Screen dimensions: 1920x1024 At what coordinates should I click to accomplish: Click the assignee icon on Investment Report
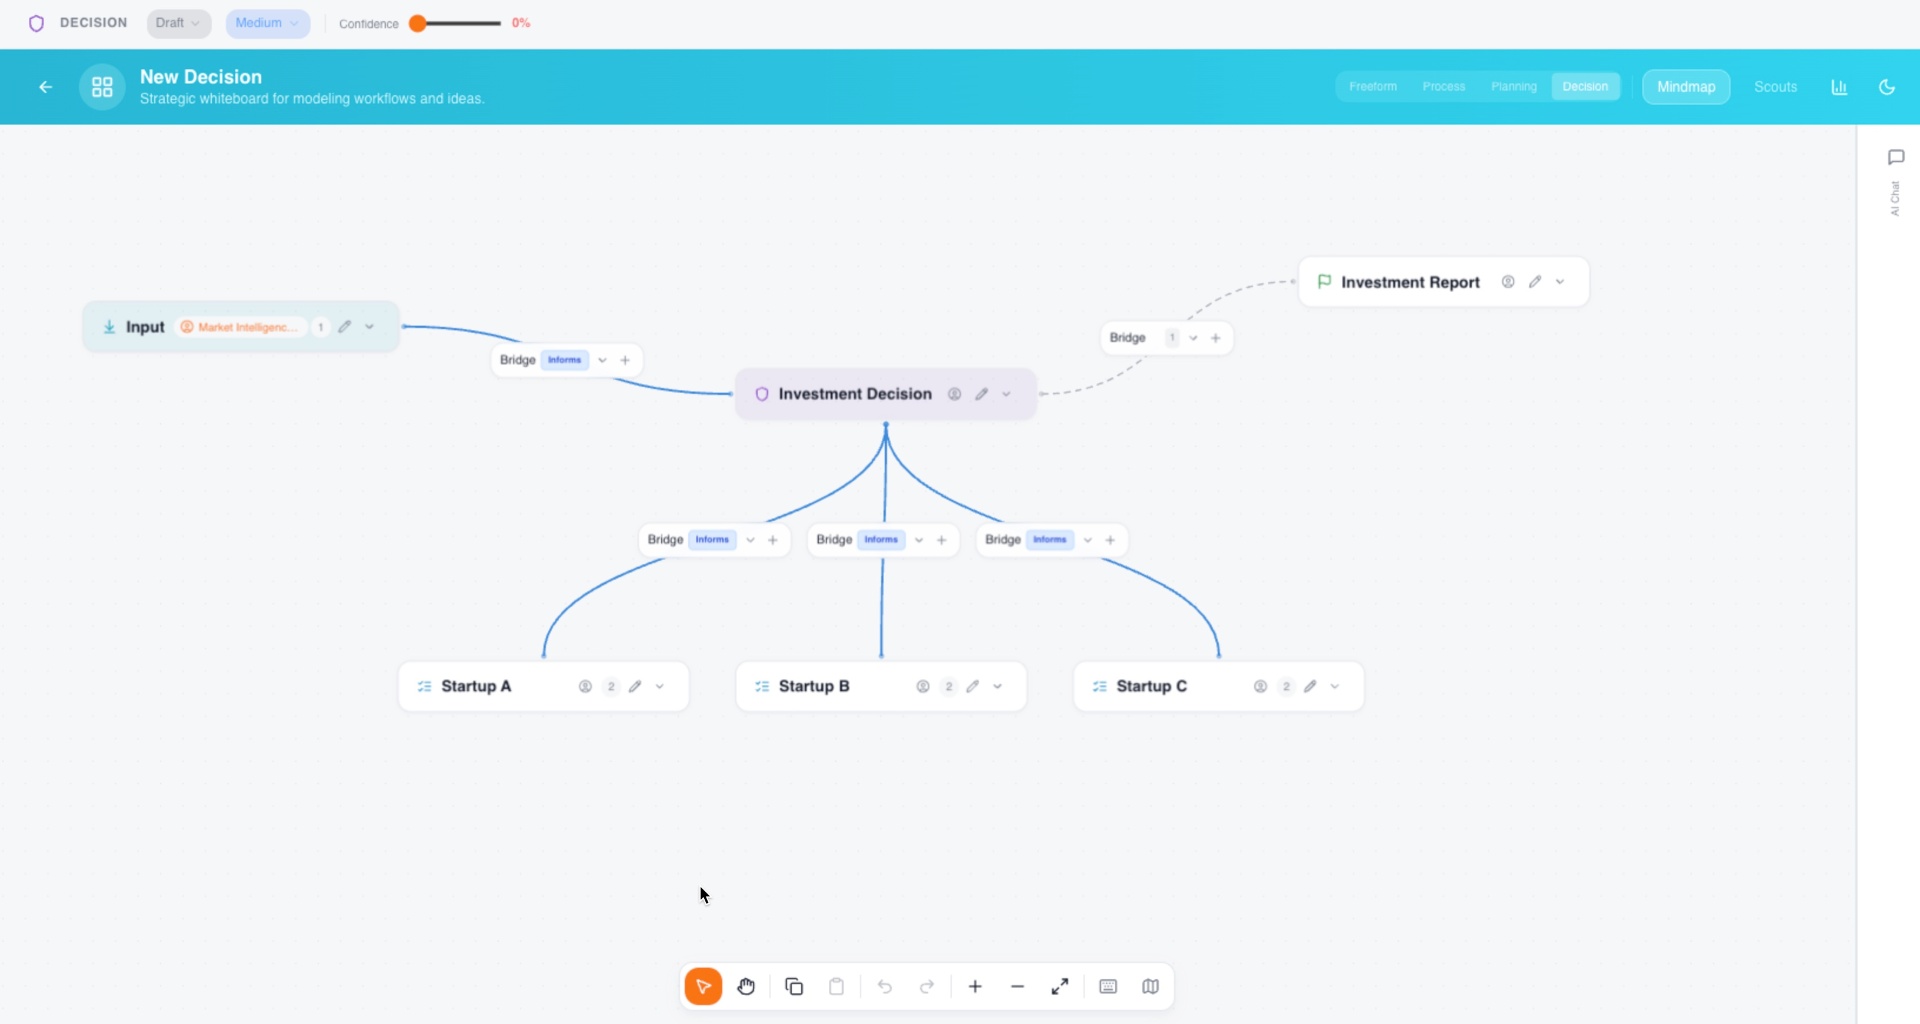(x=1508, y=282)
